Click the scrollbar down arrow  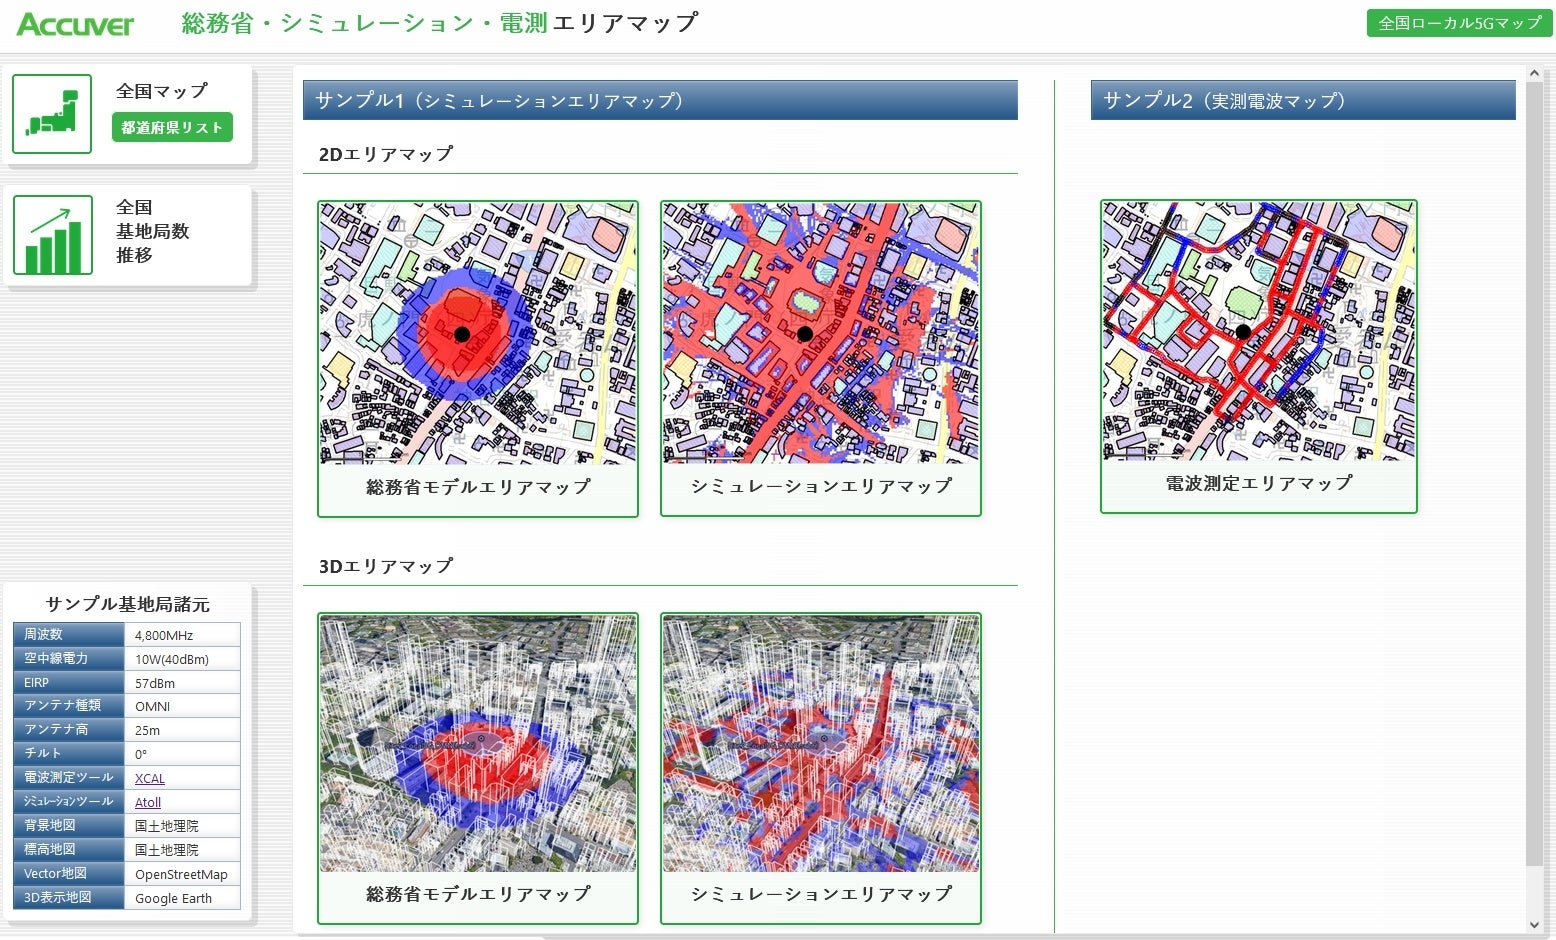[x=1535, y=925]
